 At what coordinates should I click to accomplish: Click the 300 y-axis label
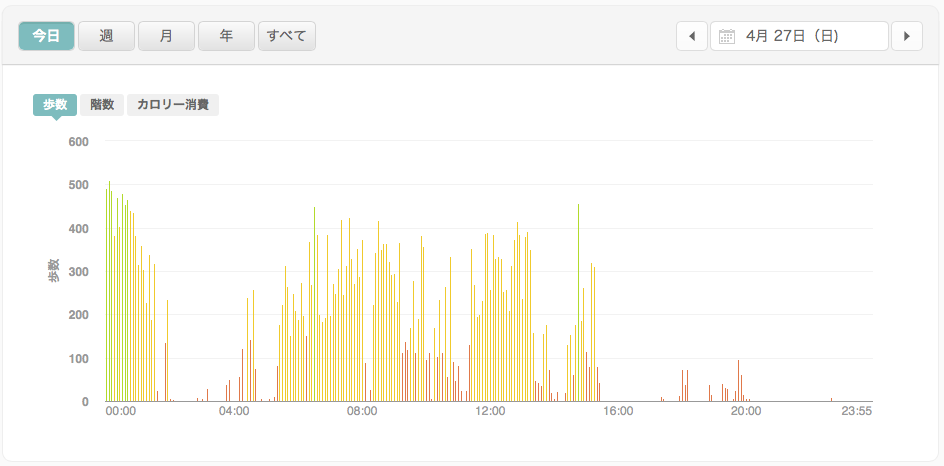[x=78, y=272]
